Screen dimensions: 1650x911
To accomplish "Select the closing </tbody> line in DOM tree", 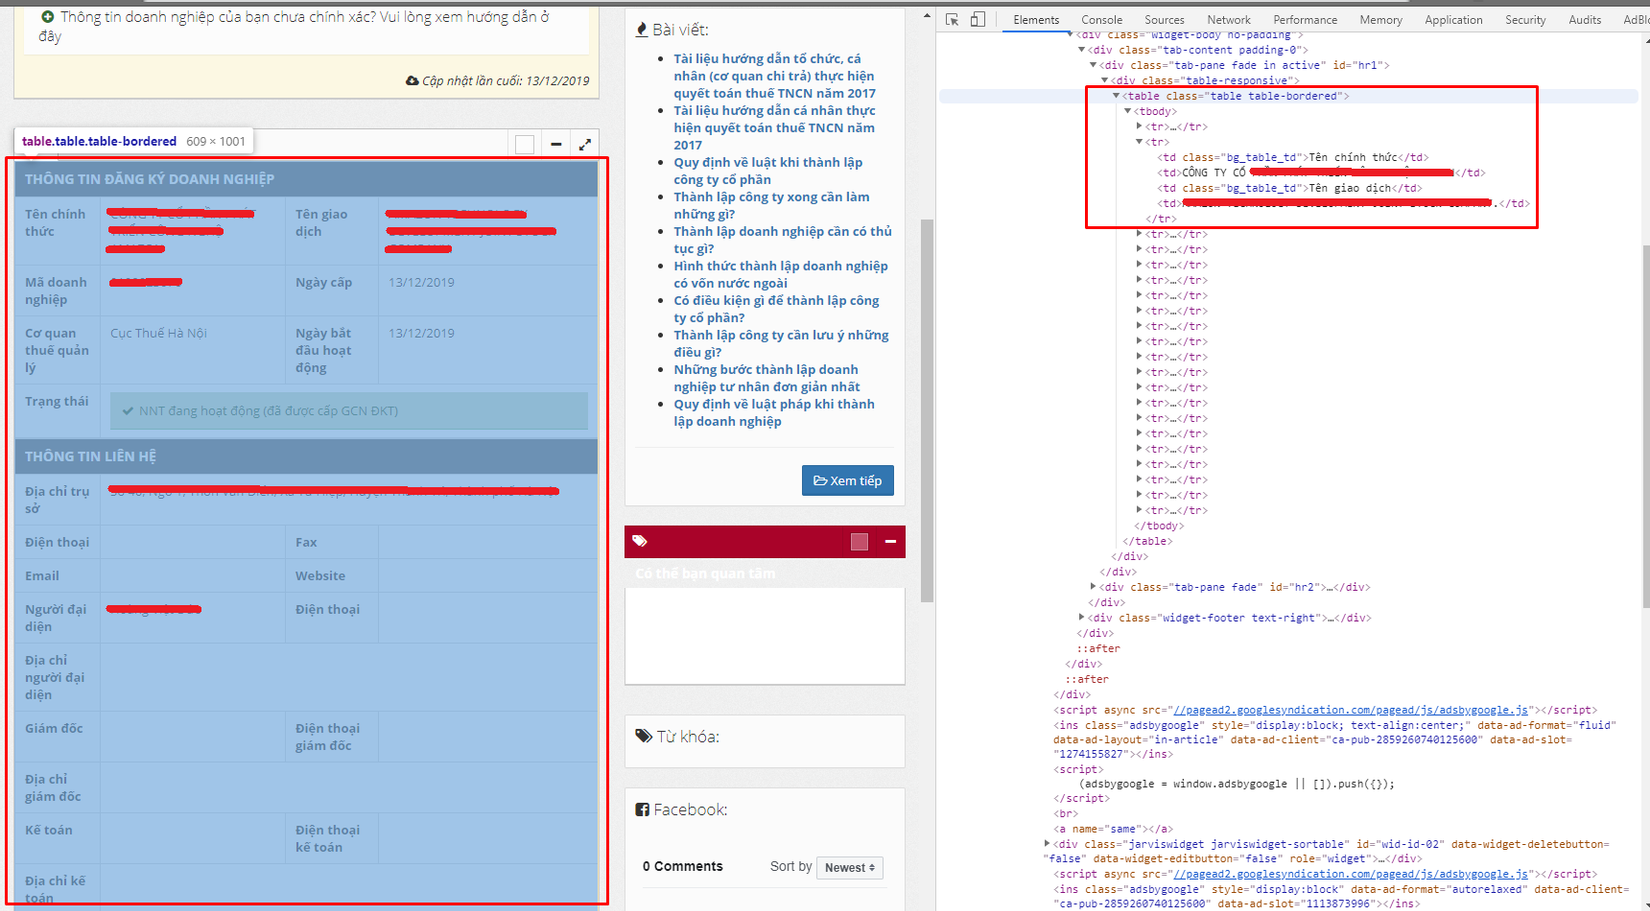I will click(x=1158, y=526).
